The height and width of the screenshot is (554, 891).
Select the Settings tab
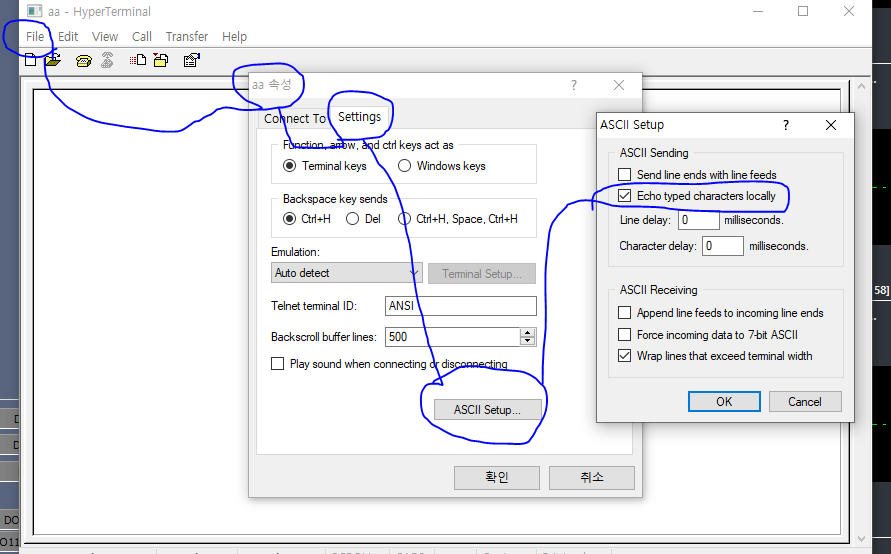(359, 117)
